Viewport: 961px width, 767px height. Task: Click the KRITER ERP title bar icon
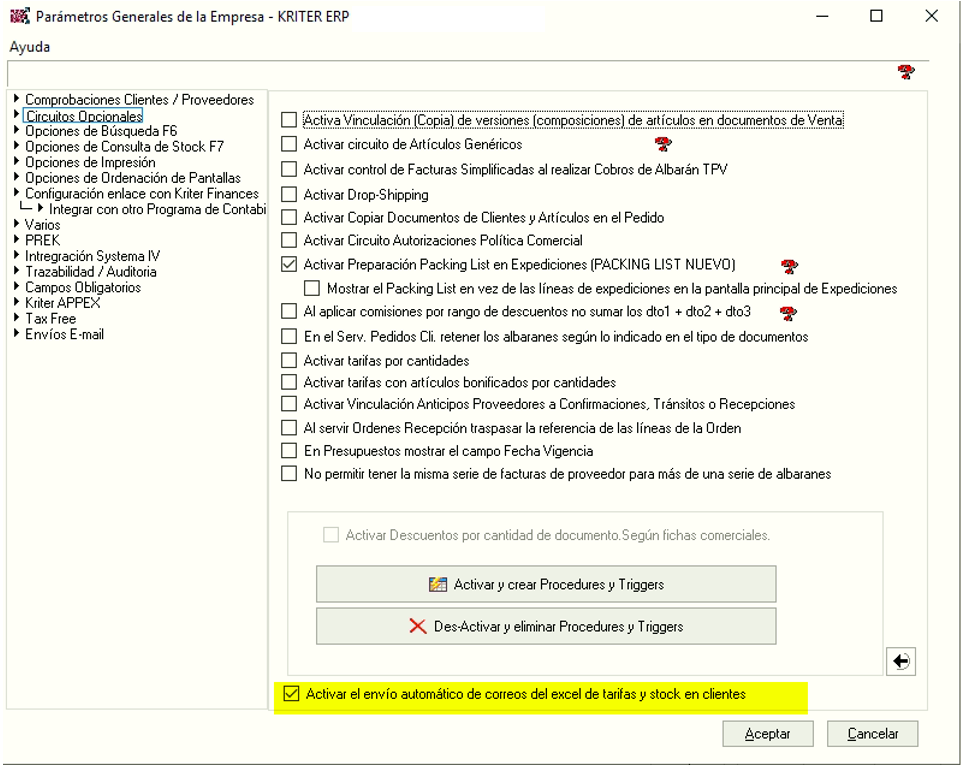18,16
